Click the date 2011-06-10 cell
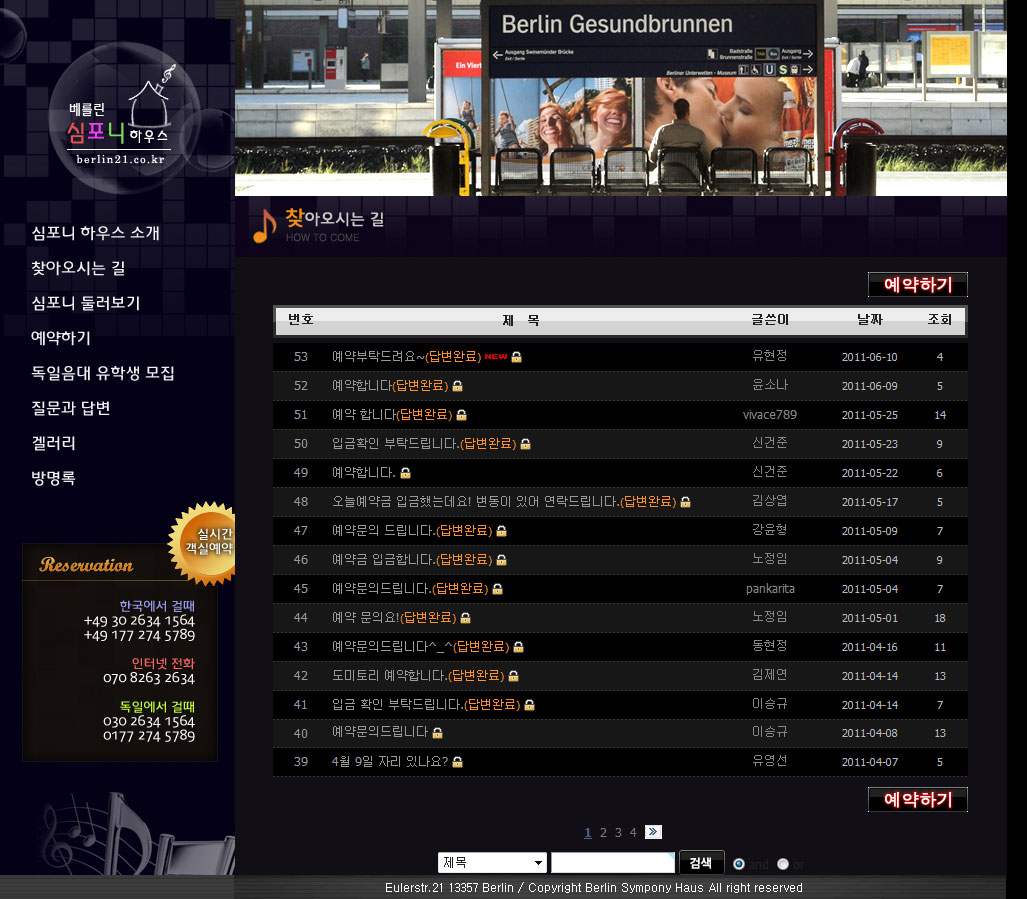This screenshot has height=899, width=1027. click(x=870, y=357)
